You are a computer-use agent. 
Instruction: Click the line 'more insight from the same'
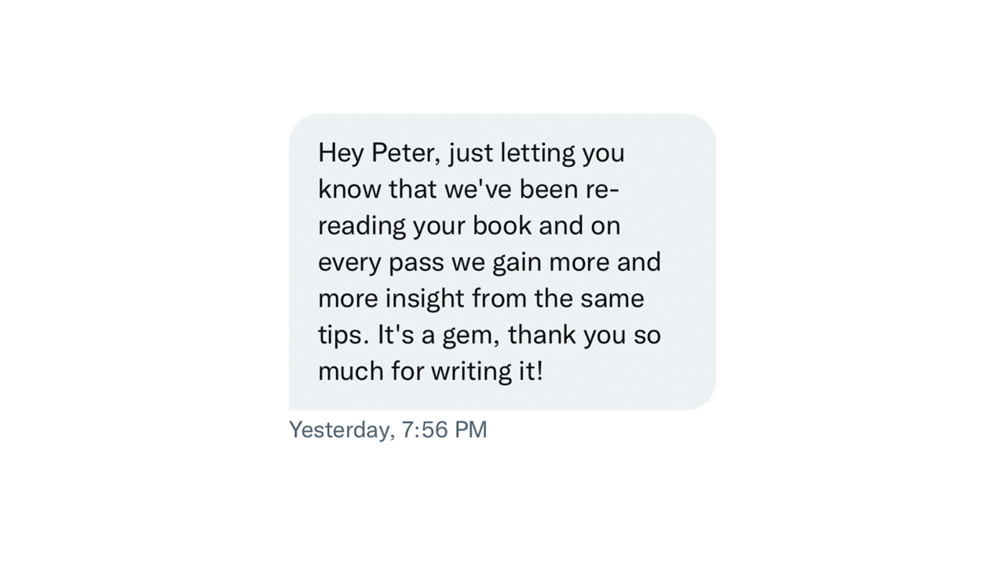pos(481,298)
